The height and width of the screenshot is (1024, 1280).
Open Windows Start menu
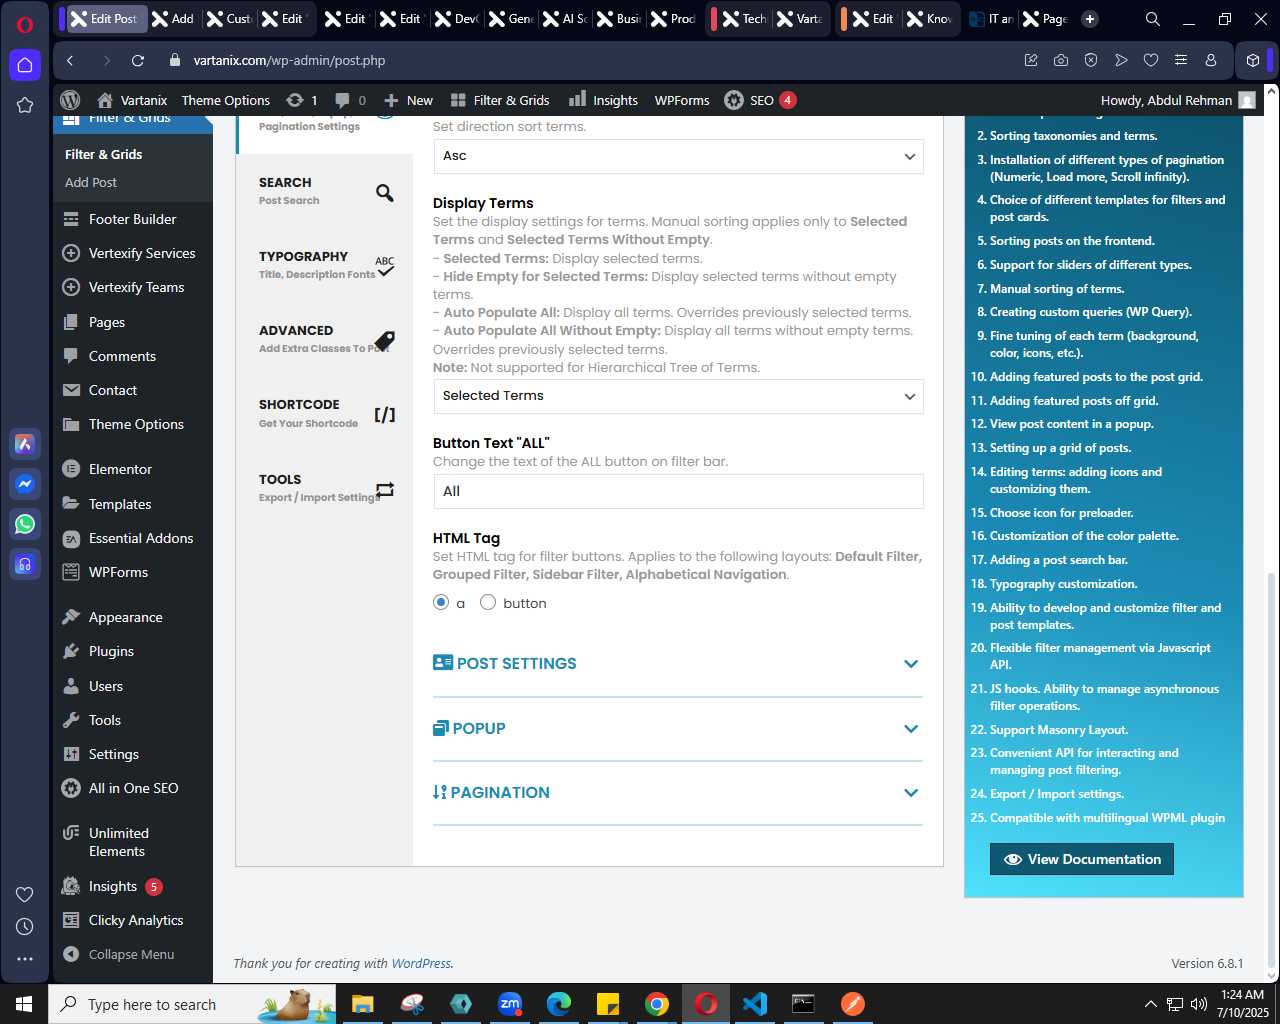tap(24, 1004)
